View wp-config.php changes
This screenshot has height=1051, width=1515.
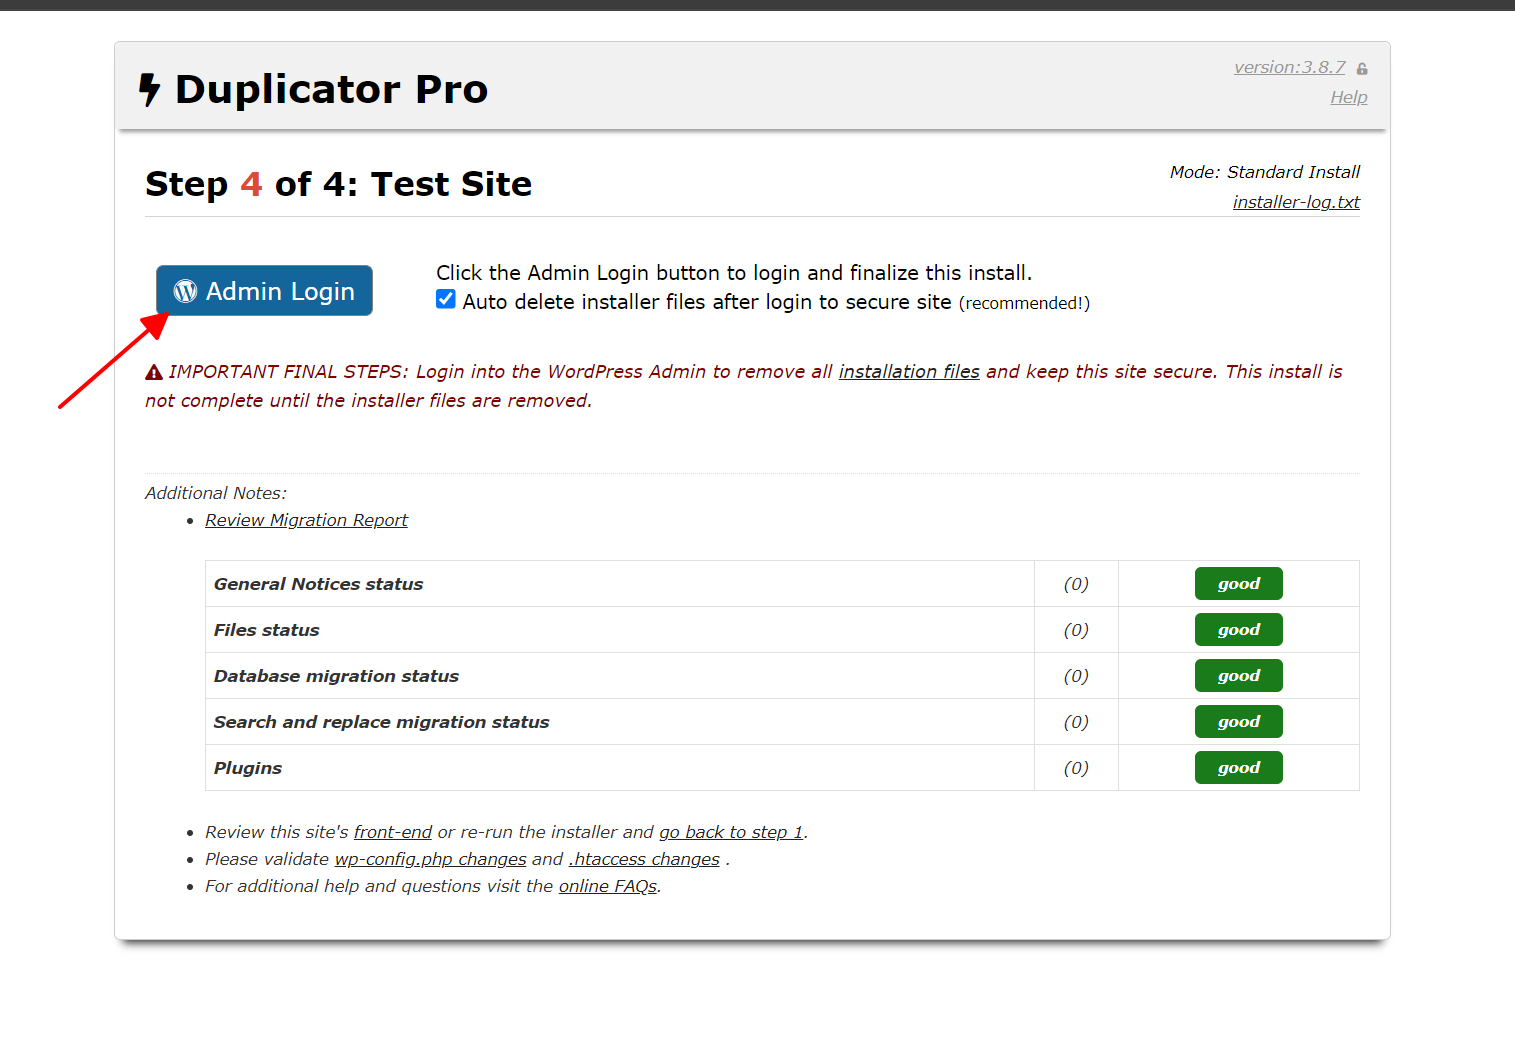click(430, 859)
